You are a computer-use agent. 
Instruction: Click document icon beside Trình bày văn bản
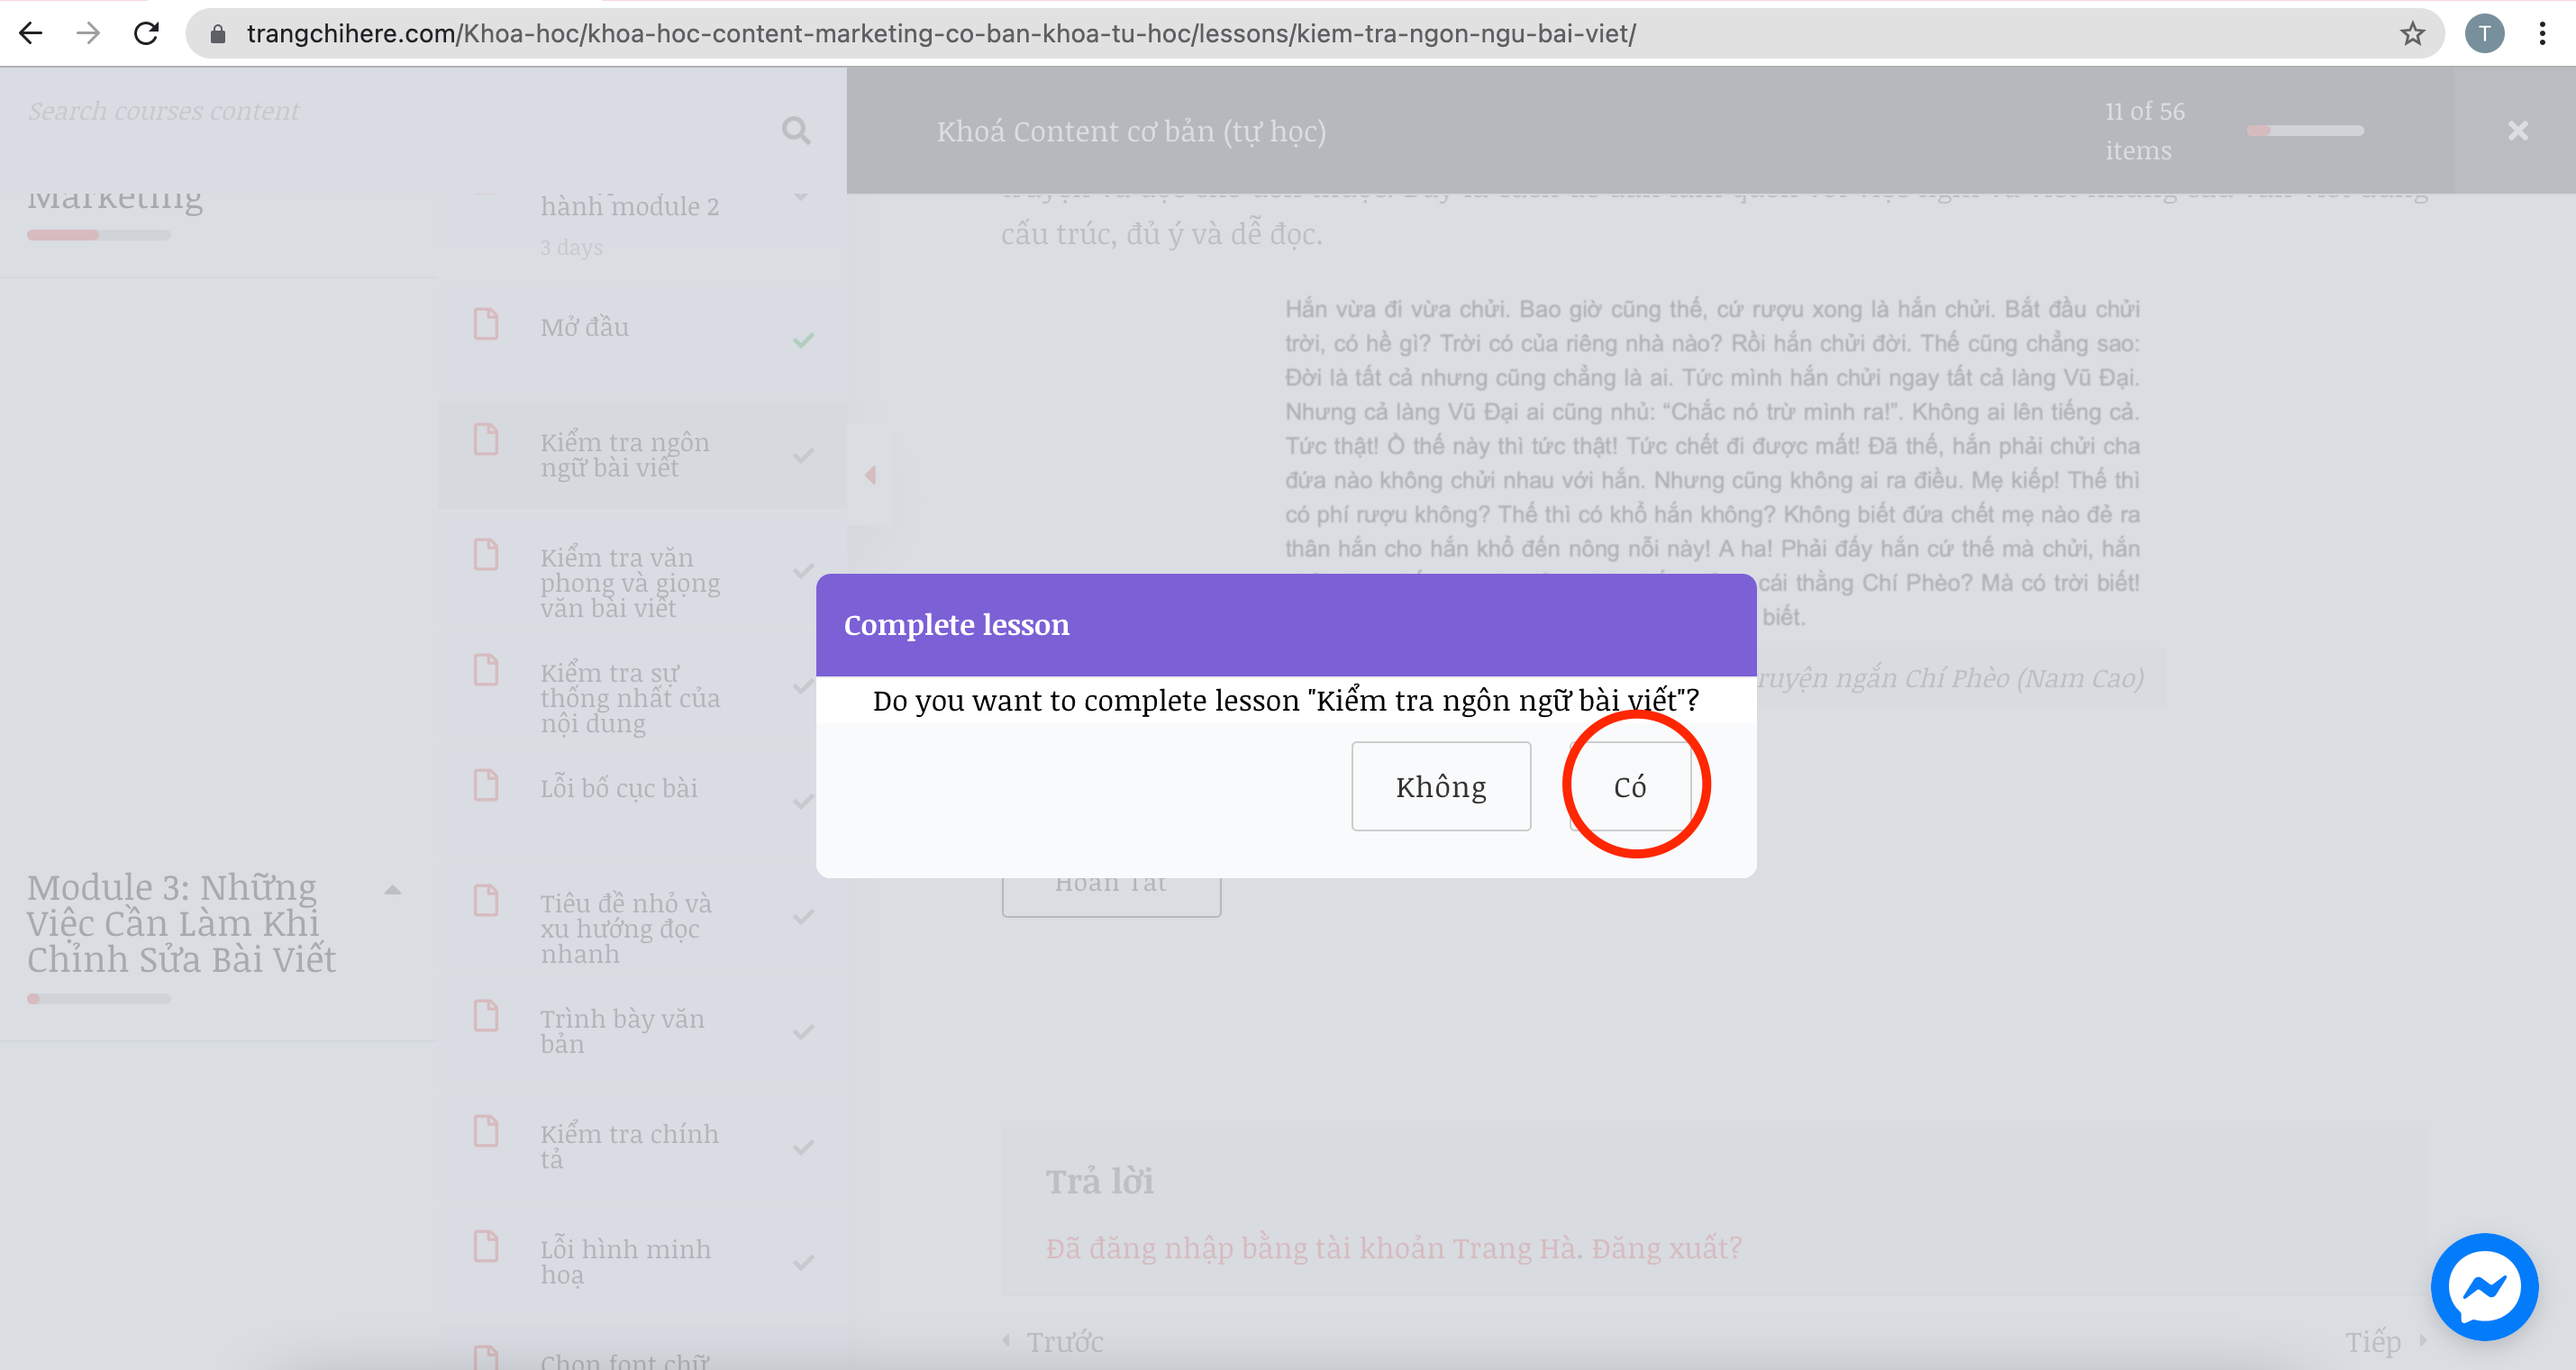point(486,1015)
